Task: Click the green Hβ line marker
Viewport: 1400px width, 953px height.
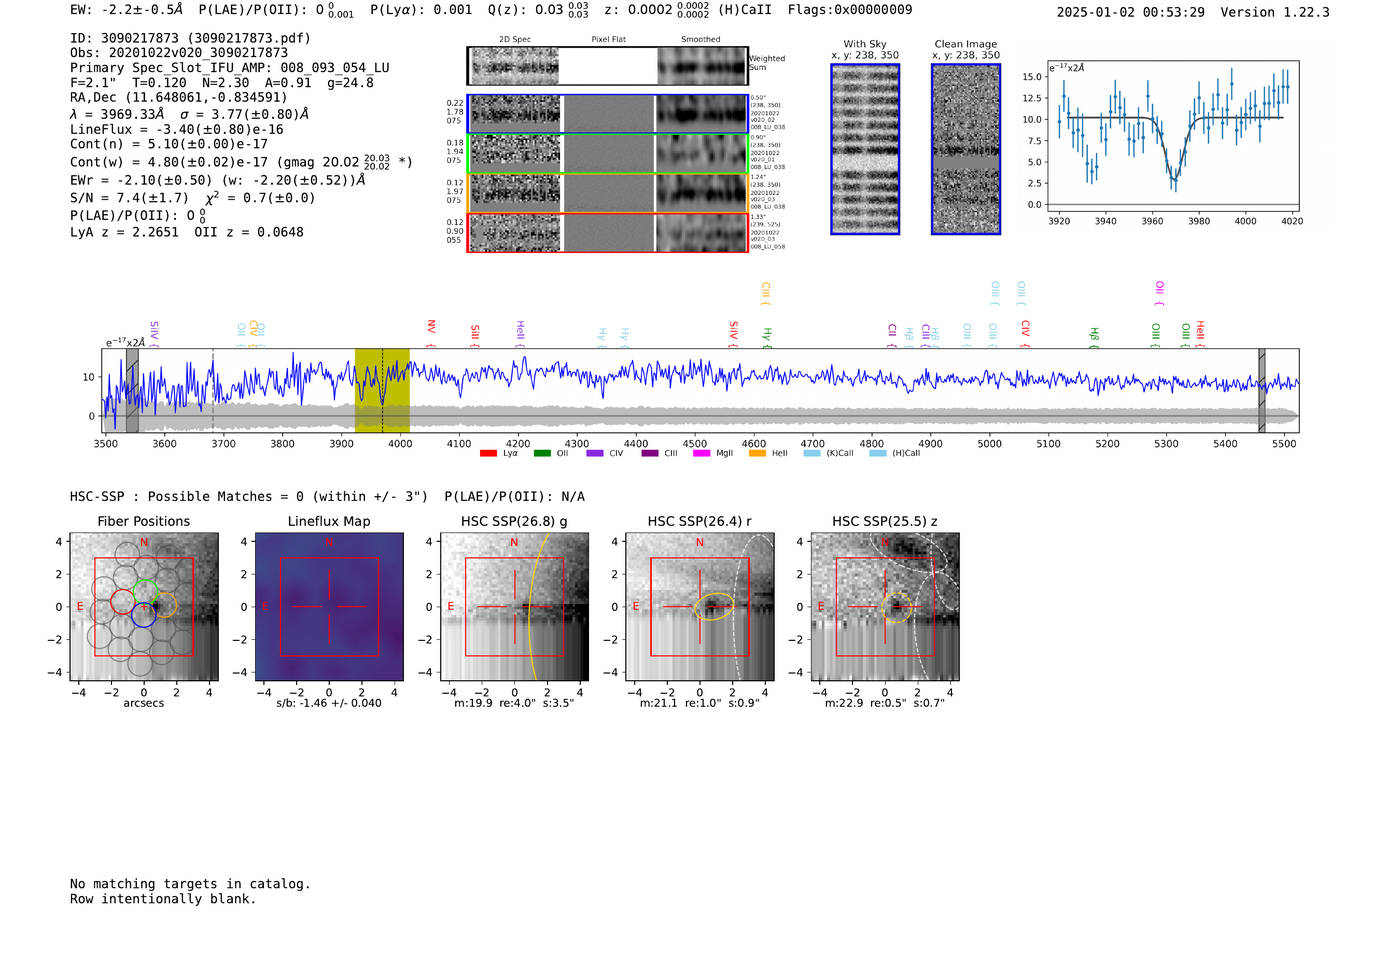Action: pyautogui.click(x=1094, y=336)
